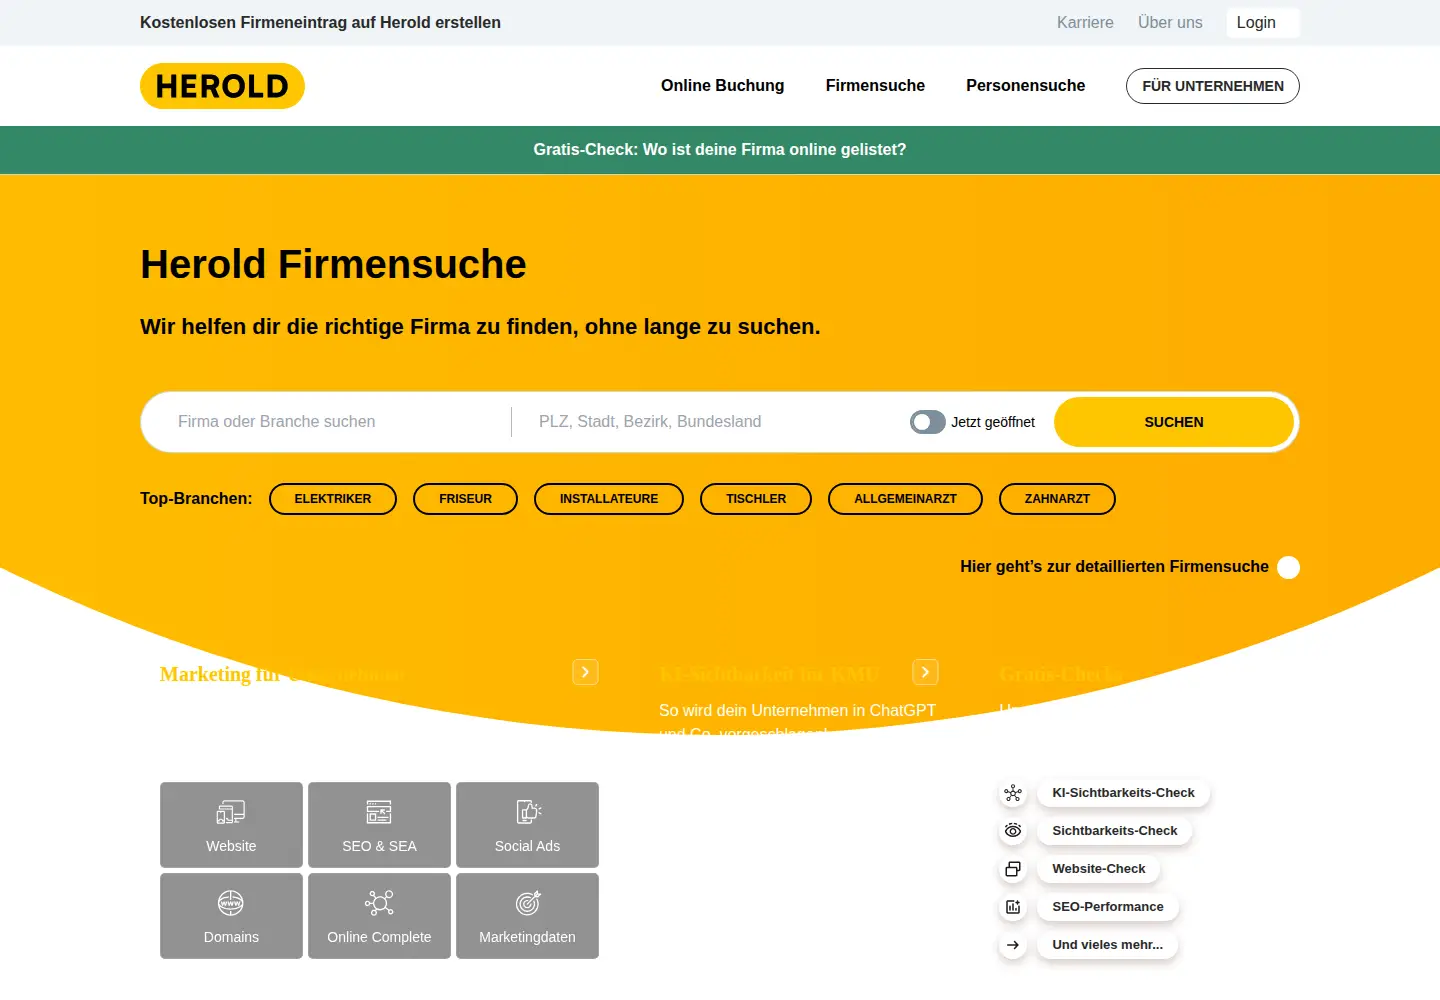Toggle the Jetzt geöffnet switch

(x=927, y=422)
